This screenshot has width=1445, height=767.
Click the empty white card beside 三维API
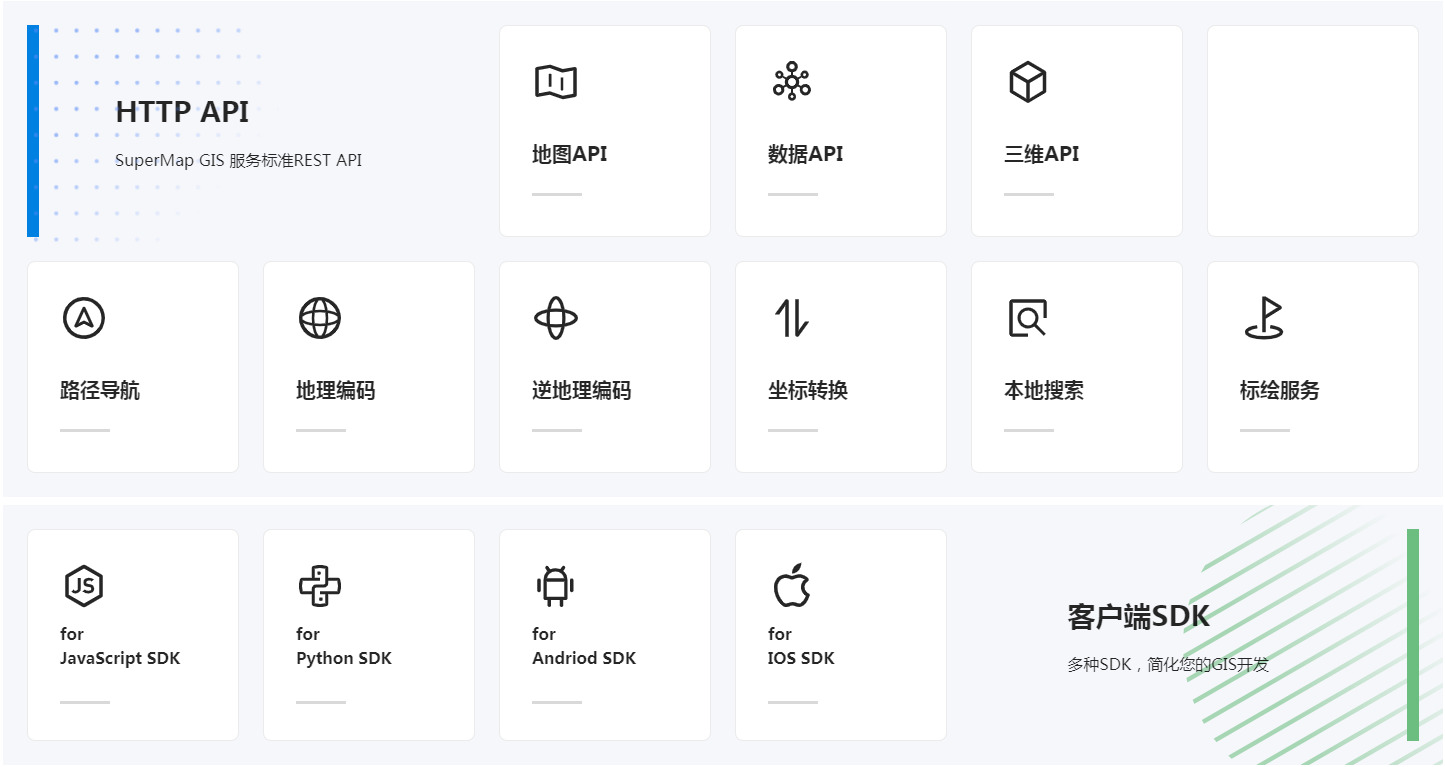1312,131
